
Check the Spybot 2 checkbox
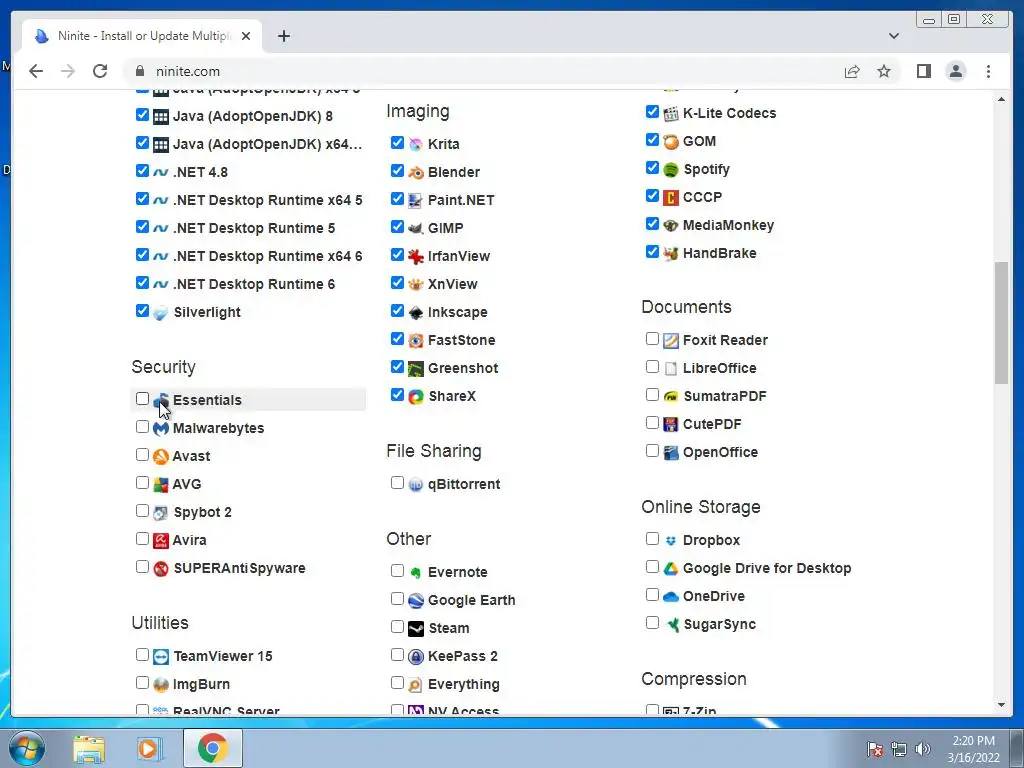coord(142,511)
